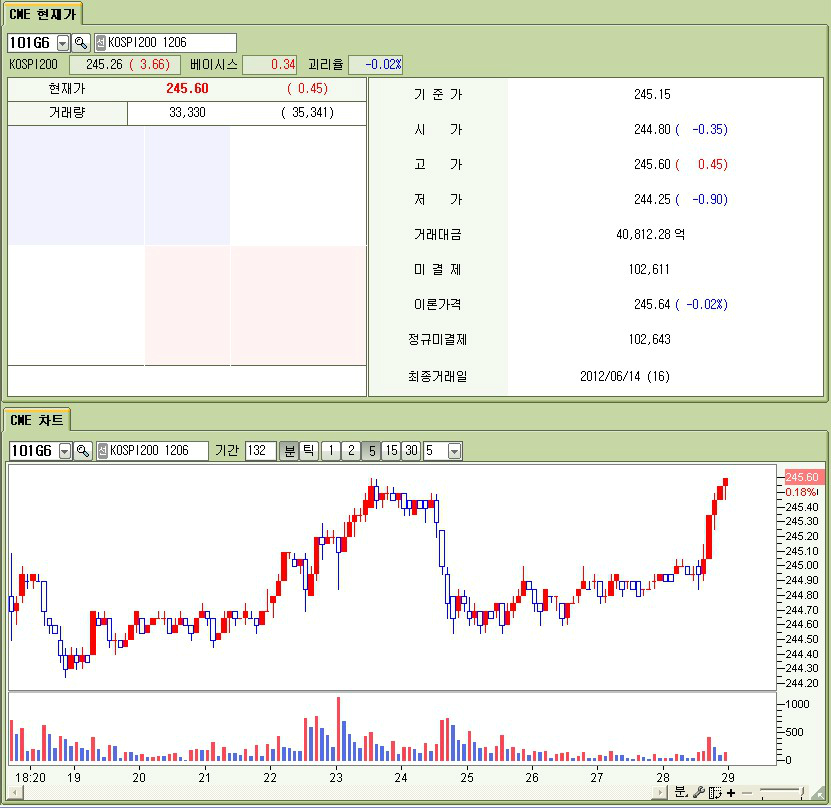Adjust the chart zoom slider handle
Viewport: 831px width, 808px height.
coord(802,792)
